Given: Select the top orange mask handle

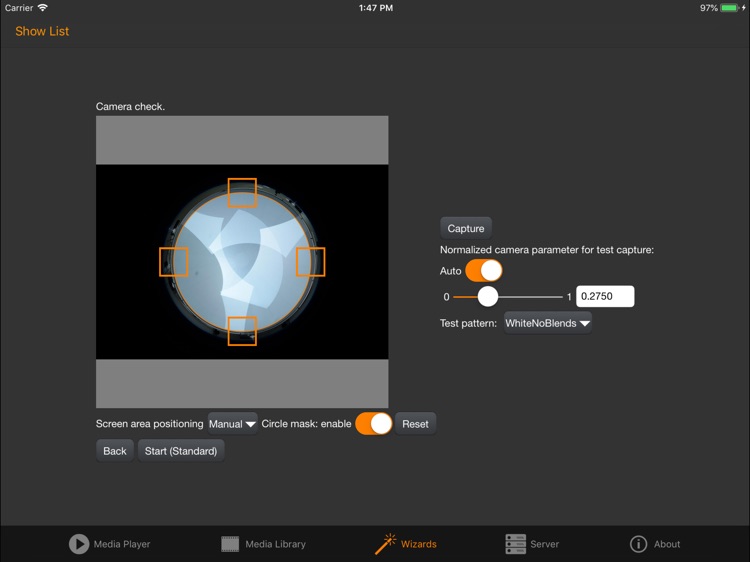Looking at the screenshot, I should click(242, 193).
